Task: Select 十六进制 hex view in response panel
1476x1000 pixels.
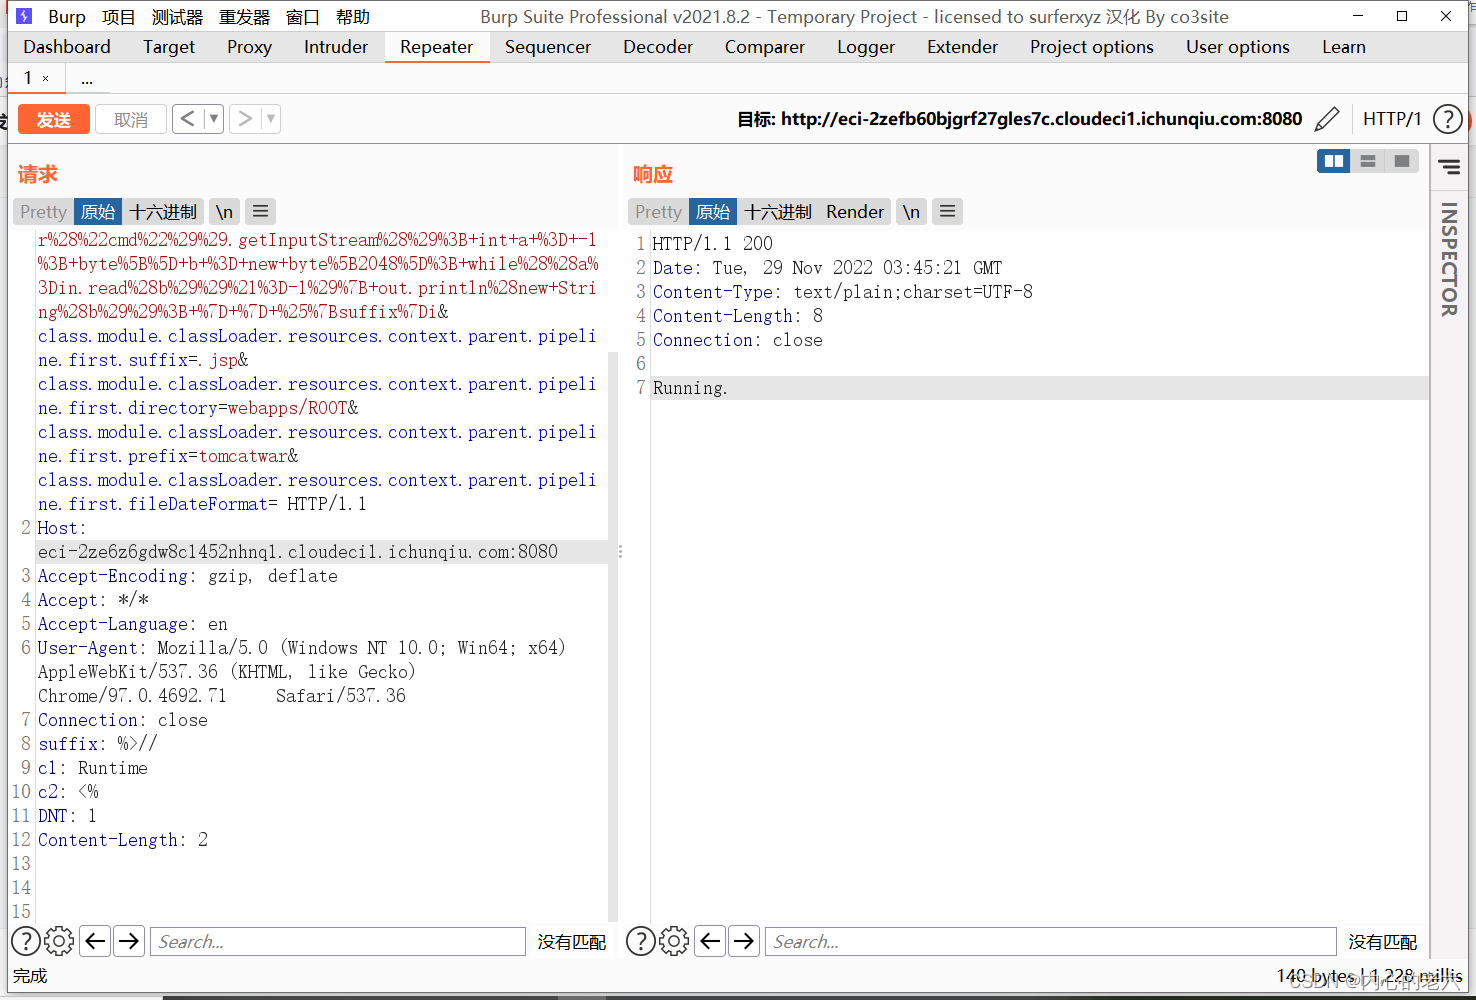Action: point(778,212)
